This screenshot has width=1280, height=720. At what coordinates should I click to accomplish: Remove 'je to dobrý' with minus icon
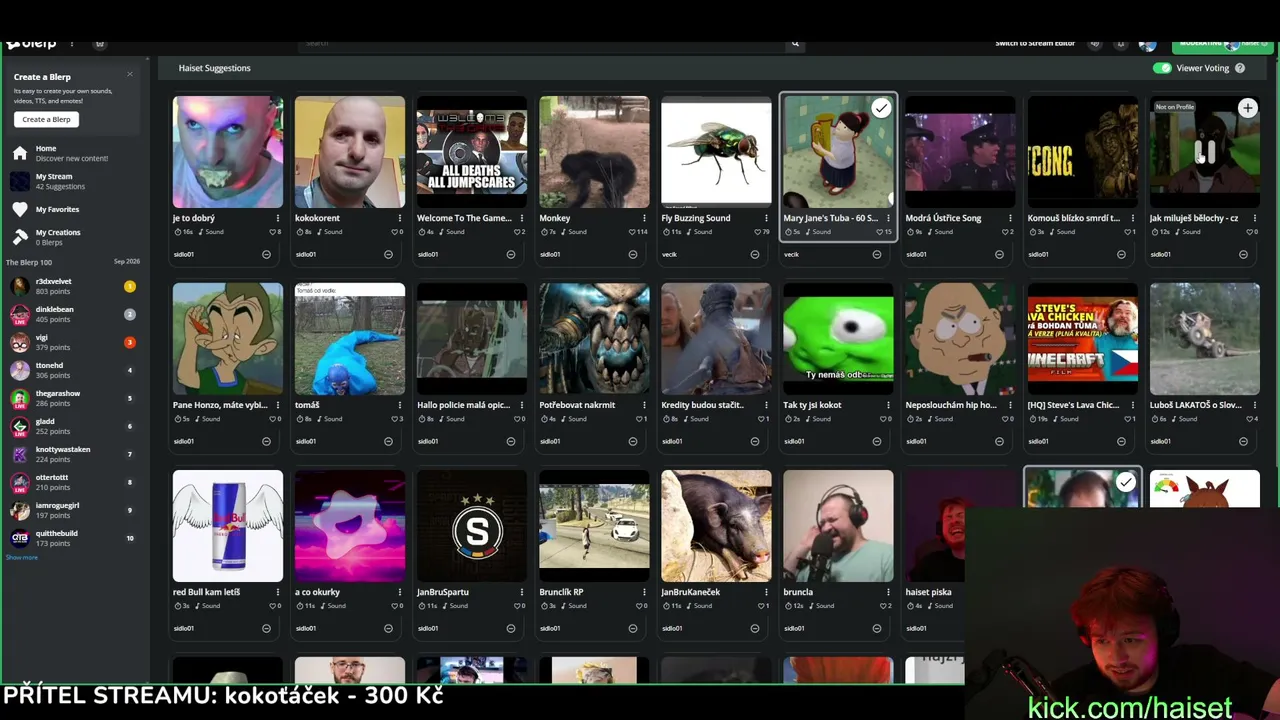tap(266, 254)
